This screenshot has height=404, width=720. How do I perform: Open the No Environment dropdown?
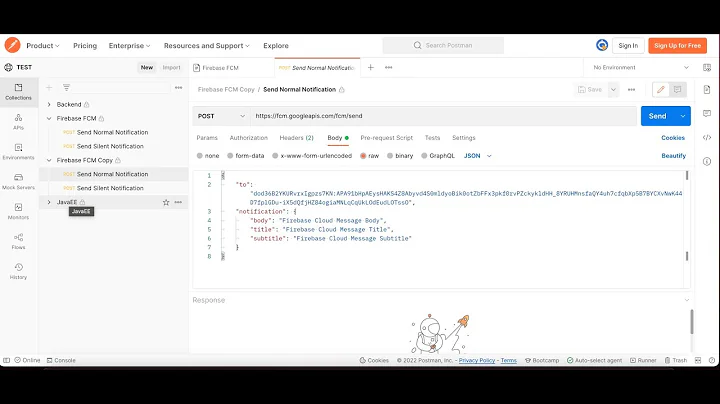pos(641,67)
